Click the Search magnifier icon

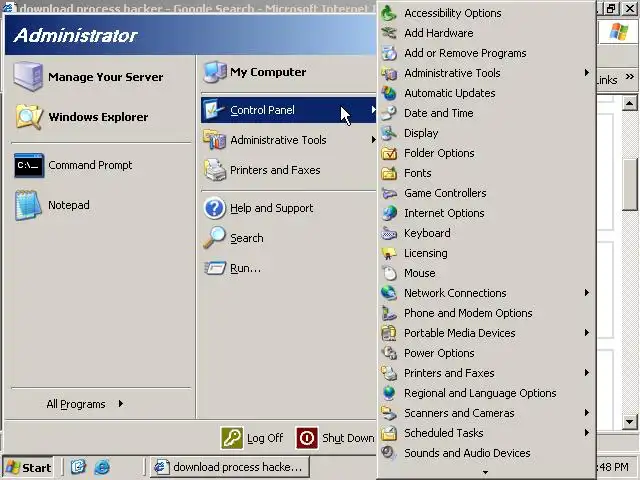(x=214, y=238)
